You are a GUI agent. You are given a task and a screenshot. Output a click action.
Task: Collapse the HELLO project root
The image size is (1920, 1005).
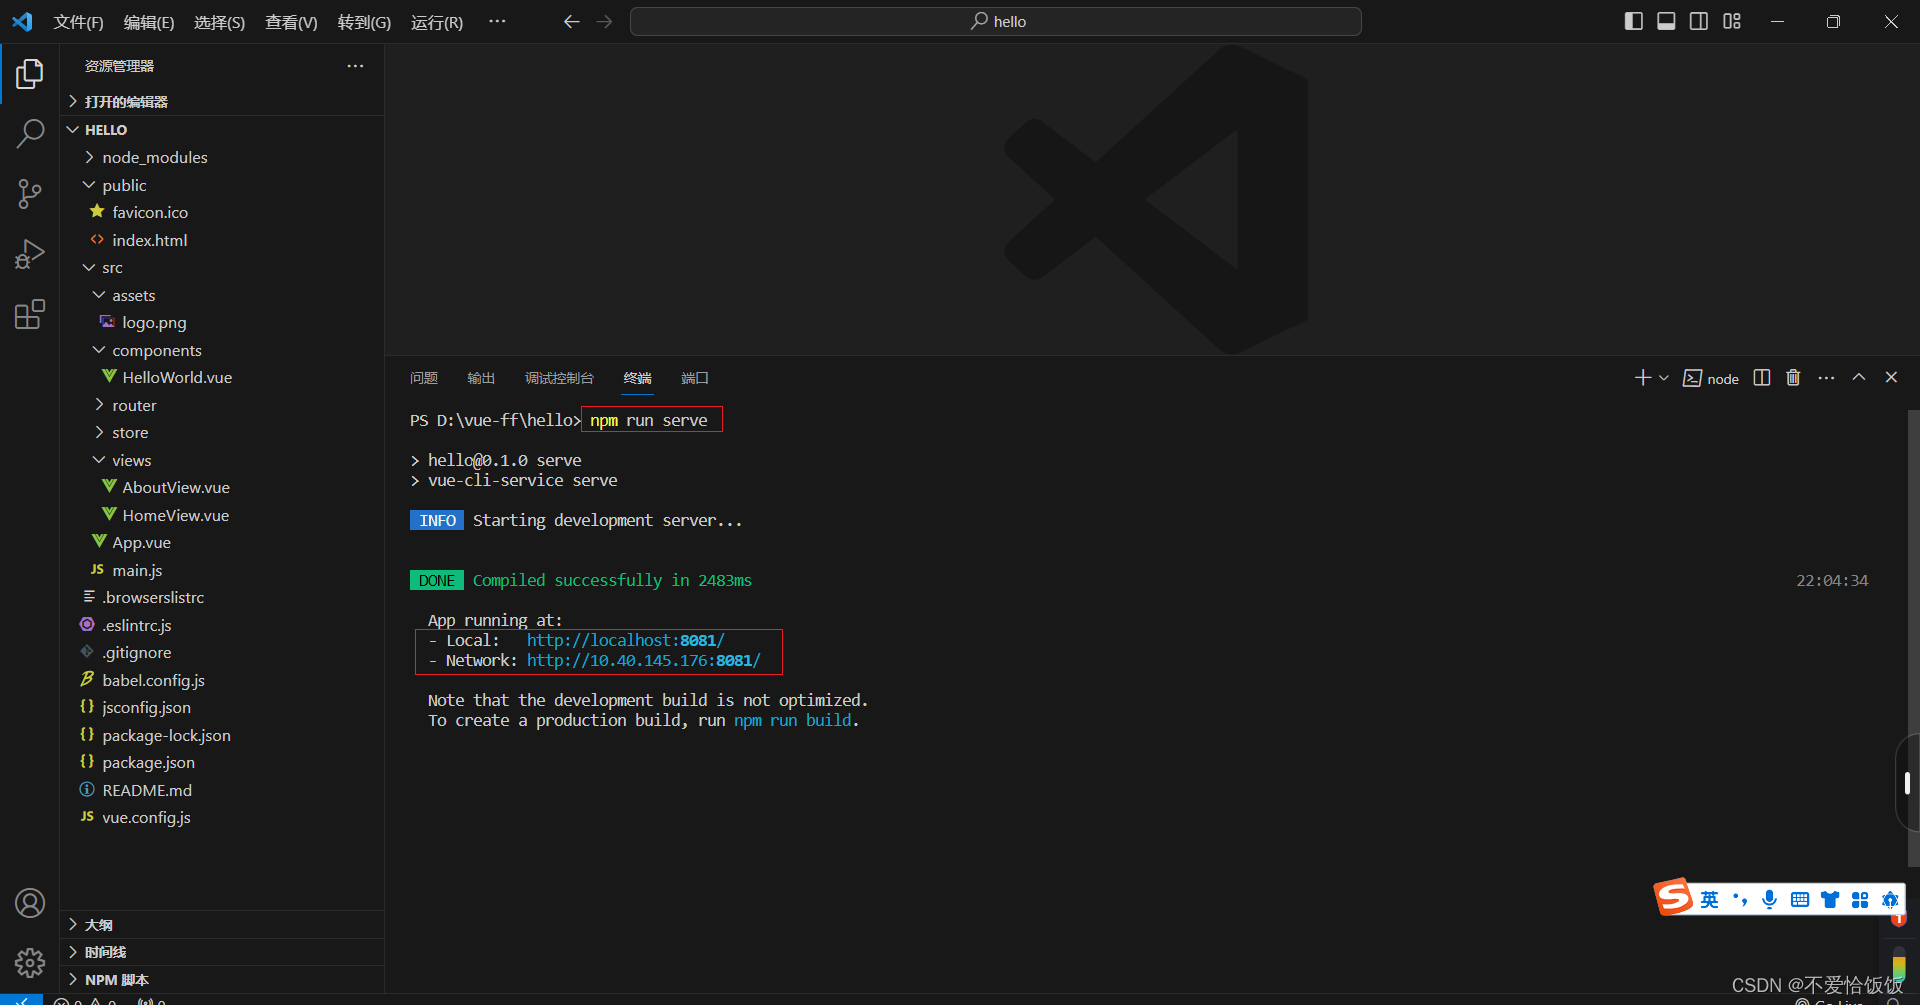click(x=222, y=129)
